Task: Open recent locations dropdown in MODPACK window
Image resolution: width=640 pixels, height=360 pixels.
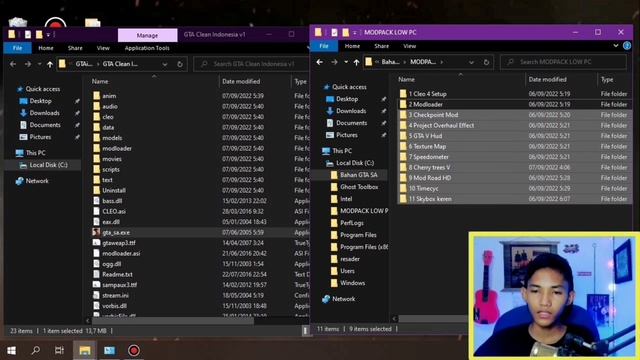Action: tap(346, 62)
